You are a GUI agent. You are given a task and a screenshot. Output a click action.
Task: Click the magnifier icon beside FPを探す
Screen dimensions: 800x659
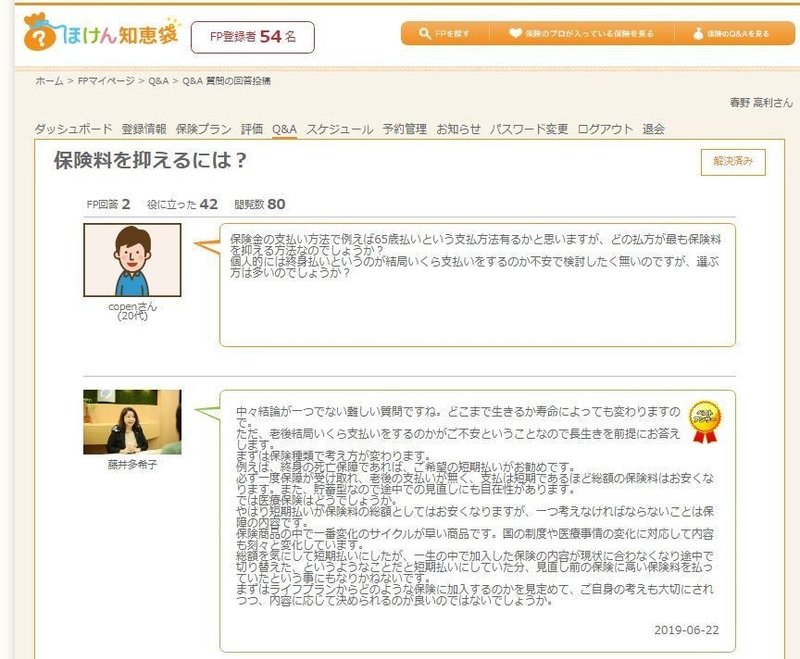[x=424, y=34]
